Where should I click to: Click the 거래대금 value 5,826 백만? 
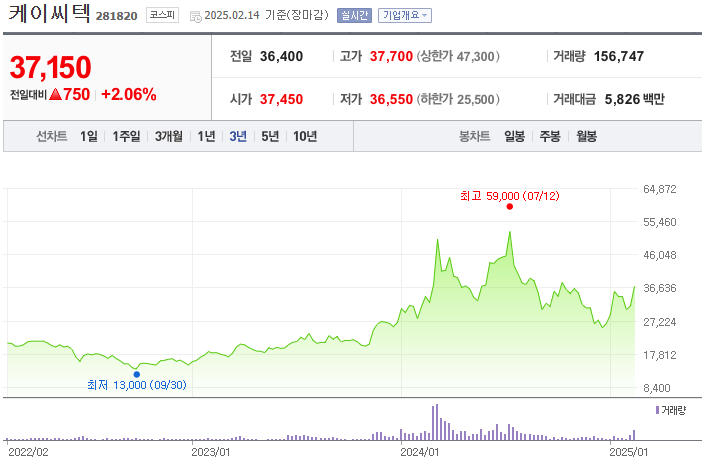pos(634,99)
